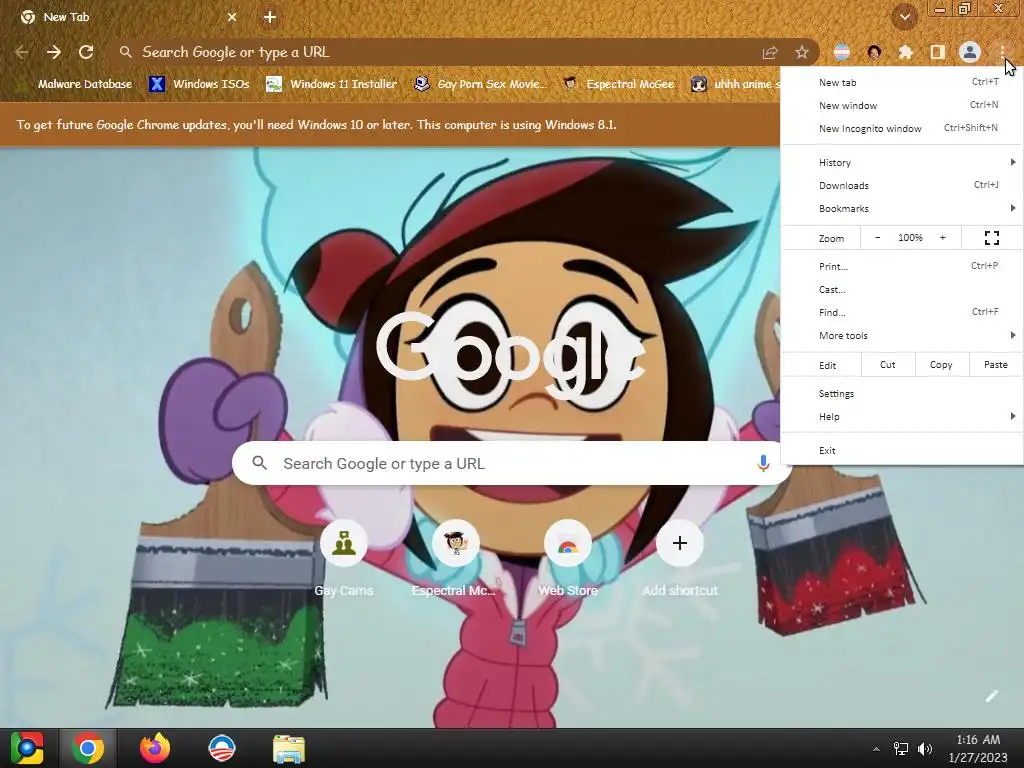The image size is (1024, 768).
Task: Open a new tab with plus button
Action: 270,18
